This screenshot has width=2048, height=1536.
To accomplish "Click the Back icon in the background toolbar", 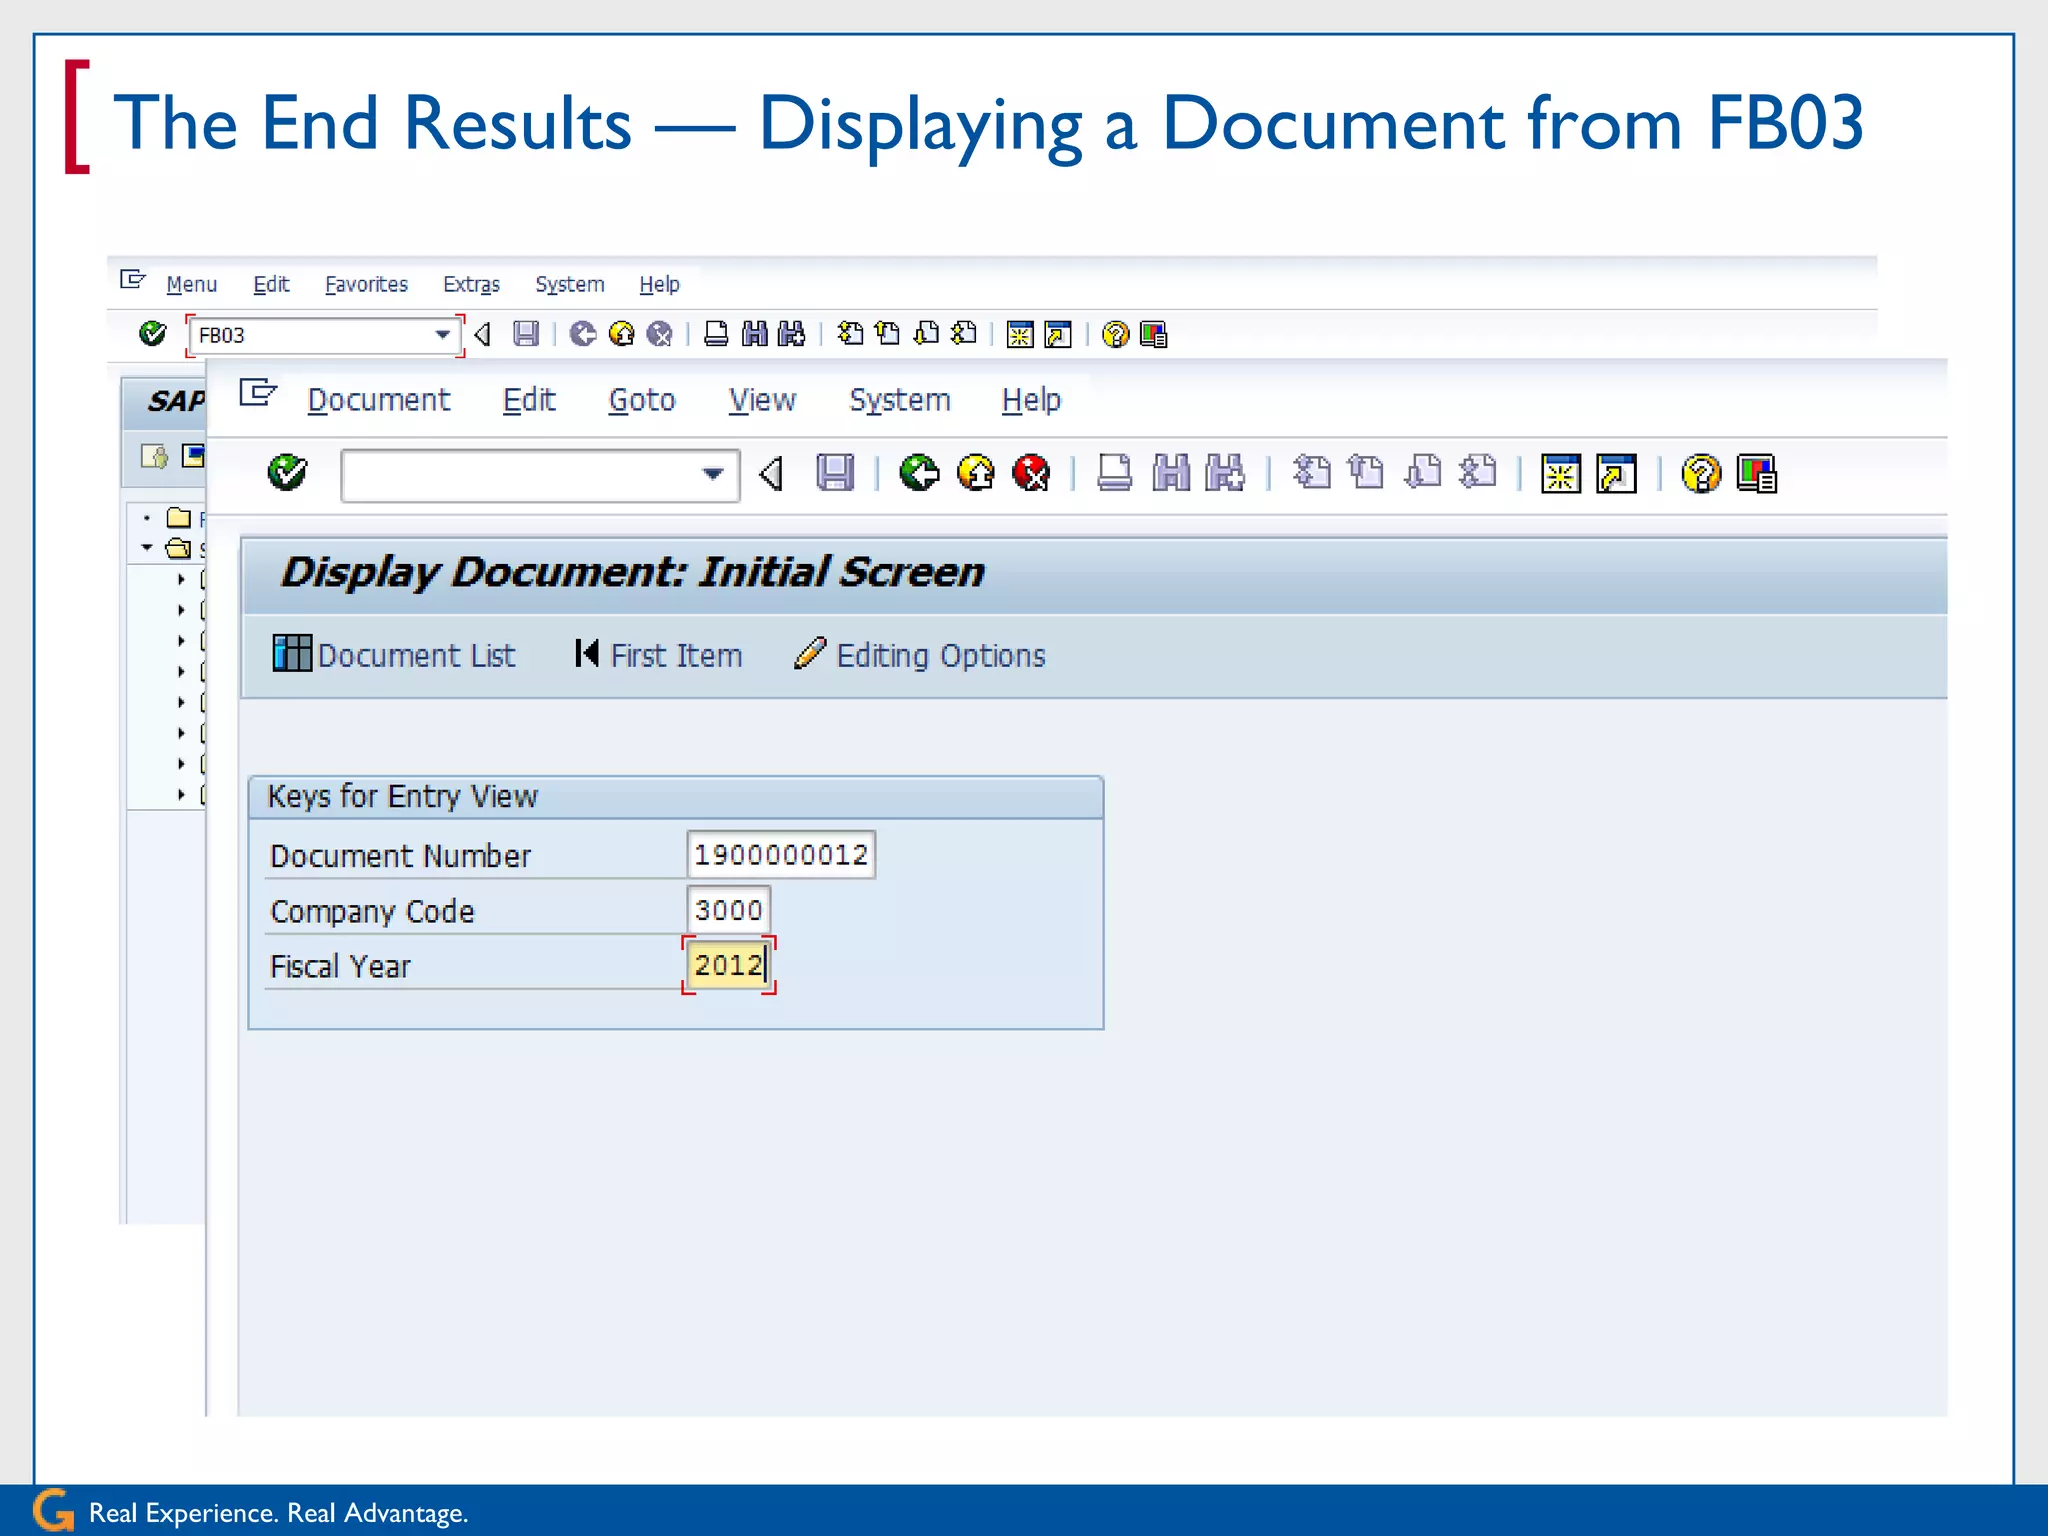I will click(583, 334).
